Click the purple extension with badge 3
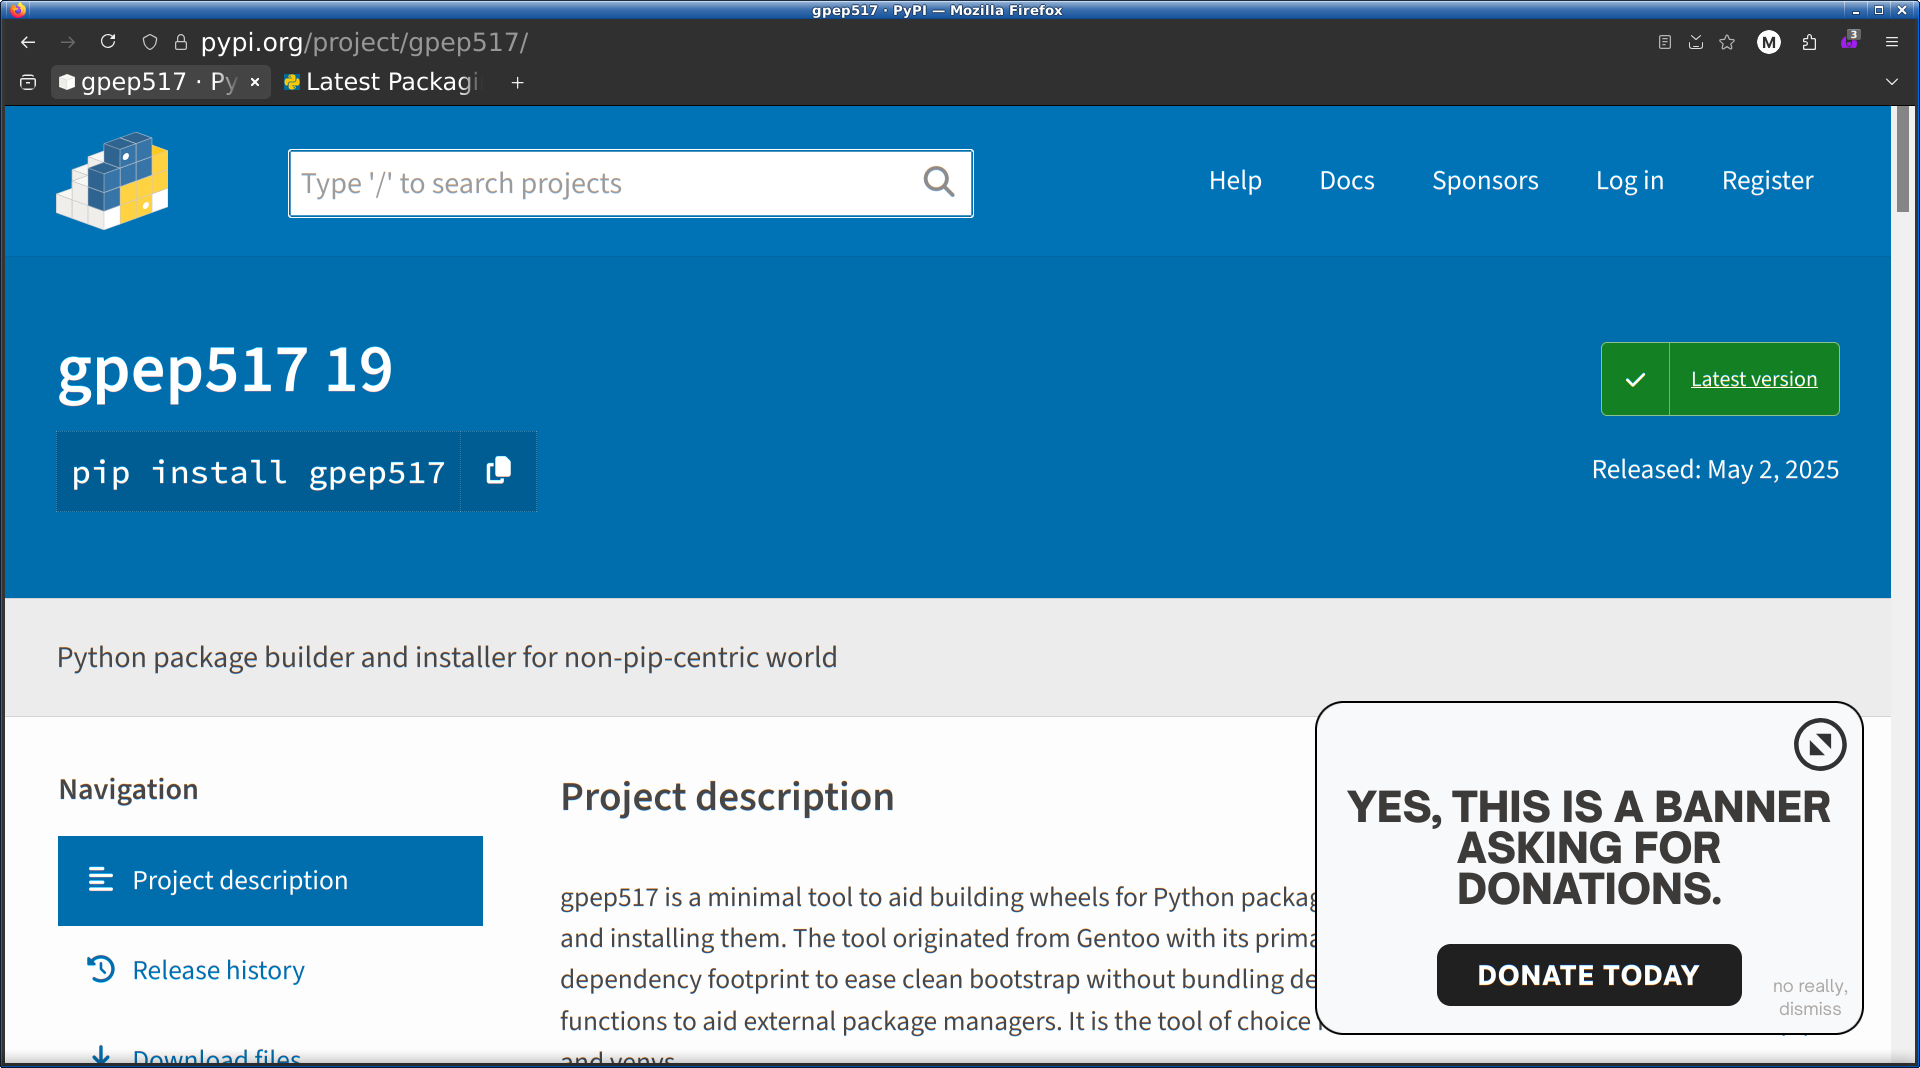The image size is (1920, 1068). coord(1850,41)
